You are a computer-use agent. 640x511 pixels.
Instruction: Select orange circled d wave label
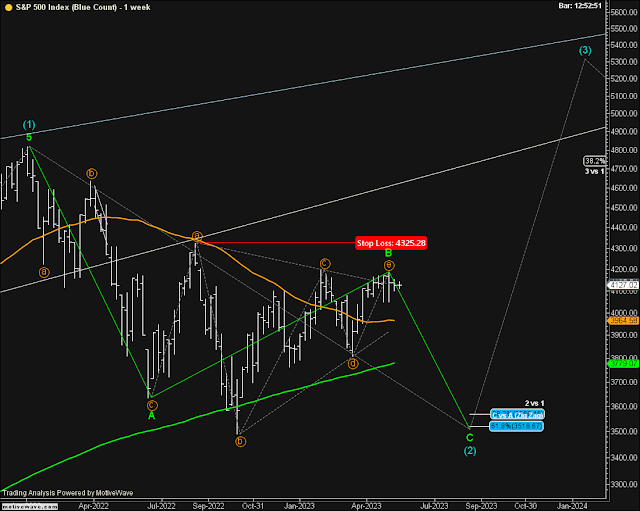pyautogui.click(x=353, y=363)
